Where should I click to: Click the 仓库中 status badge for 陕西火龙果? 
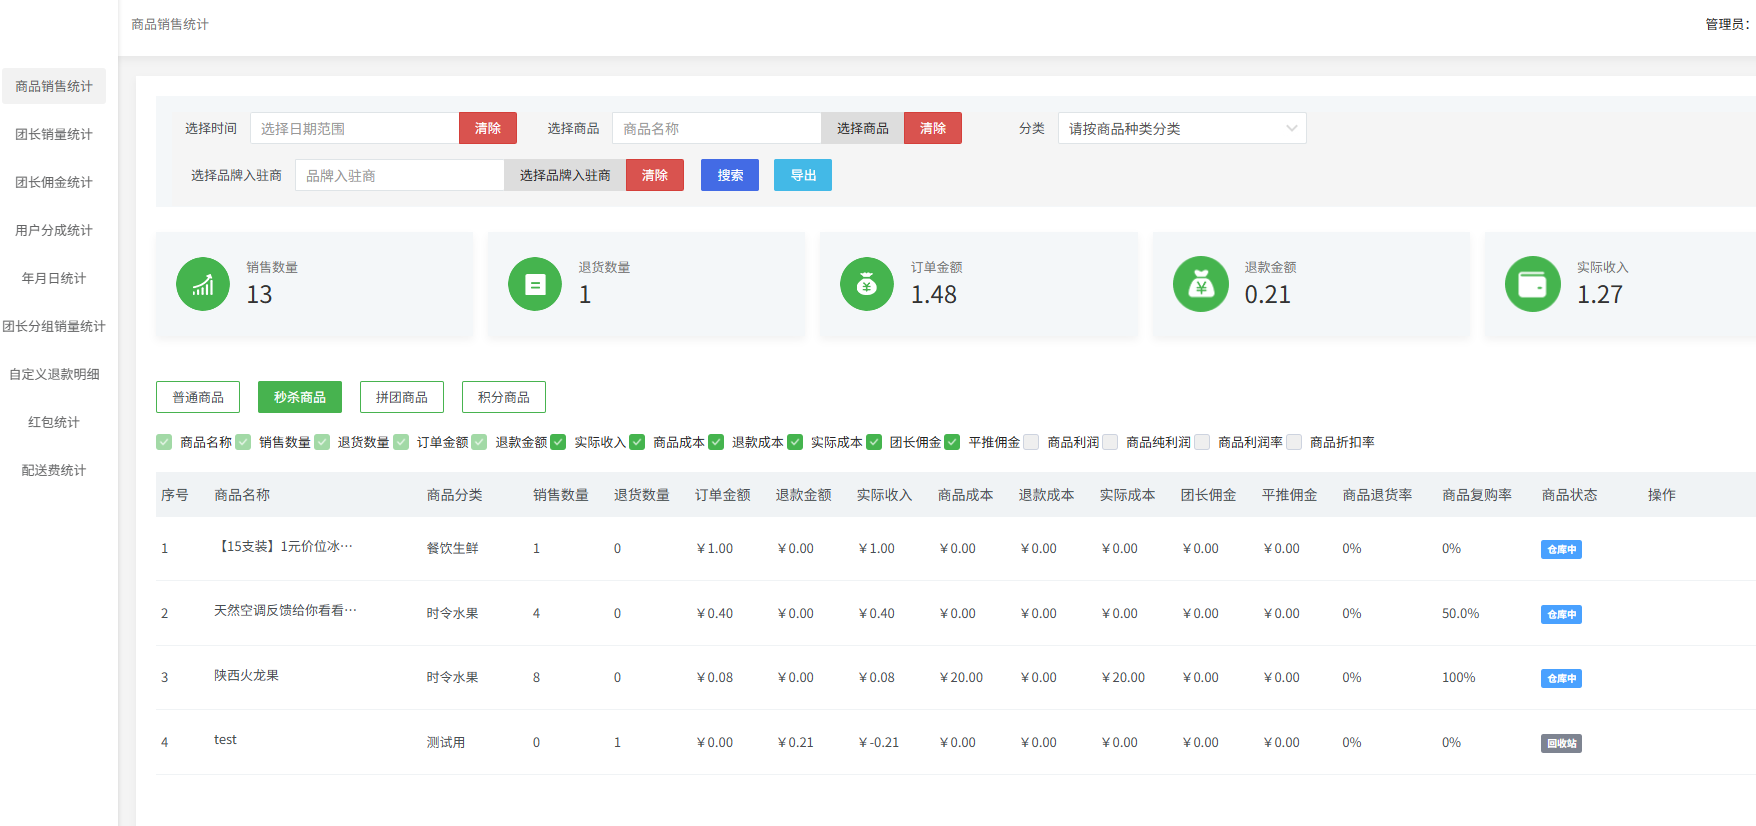pyautogui.click(x=1560, y=678)
